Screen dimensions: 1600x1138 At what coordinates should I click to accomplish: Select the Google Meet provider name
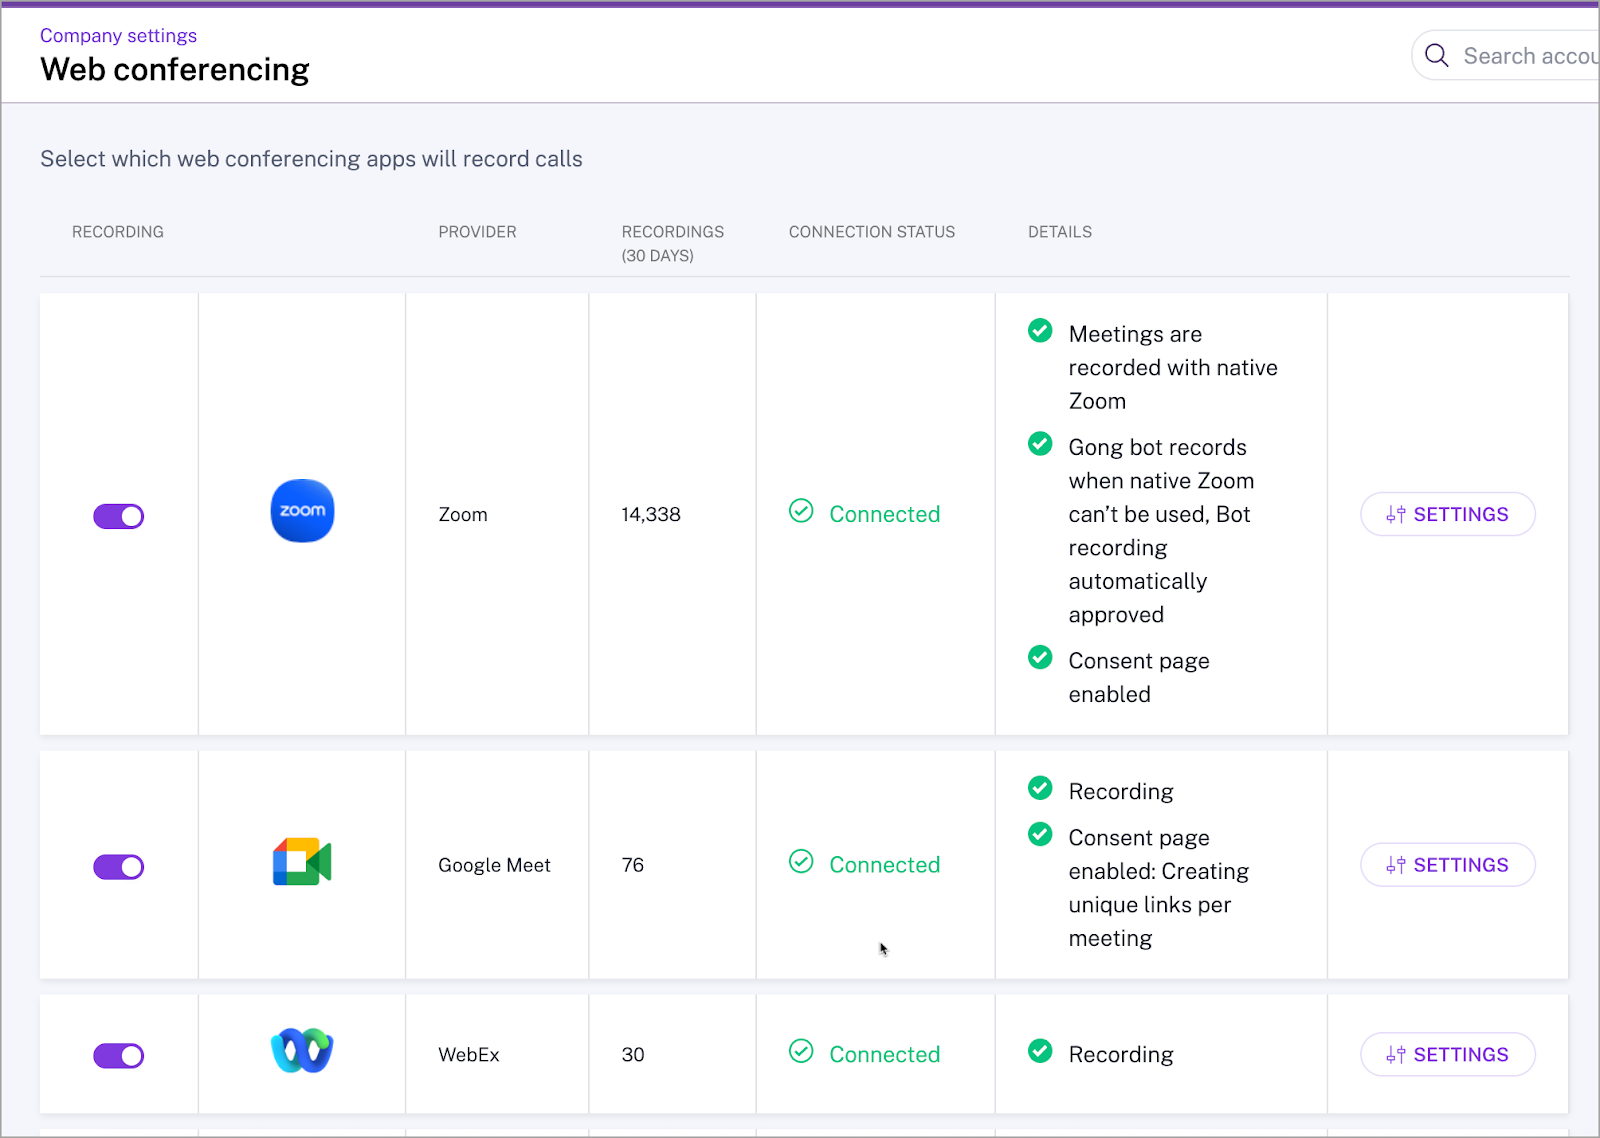[494, 865]
